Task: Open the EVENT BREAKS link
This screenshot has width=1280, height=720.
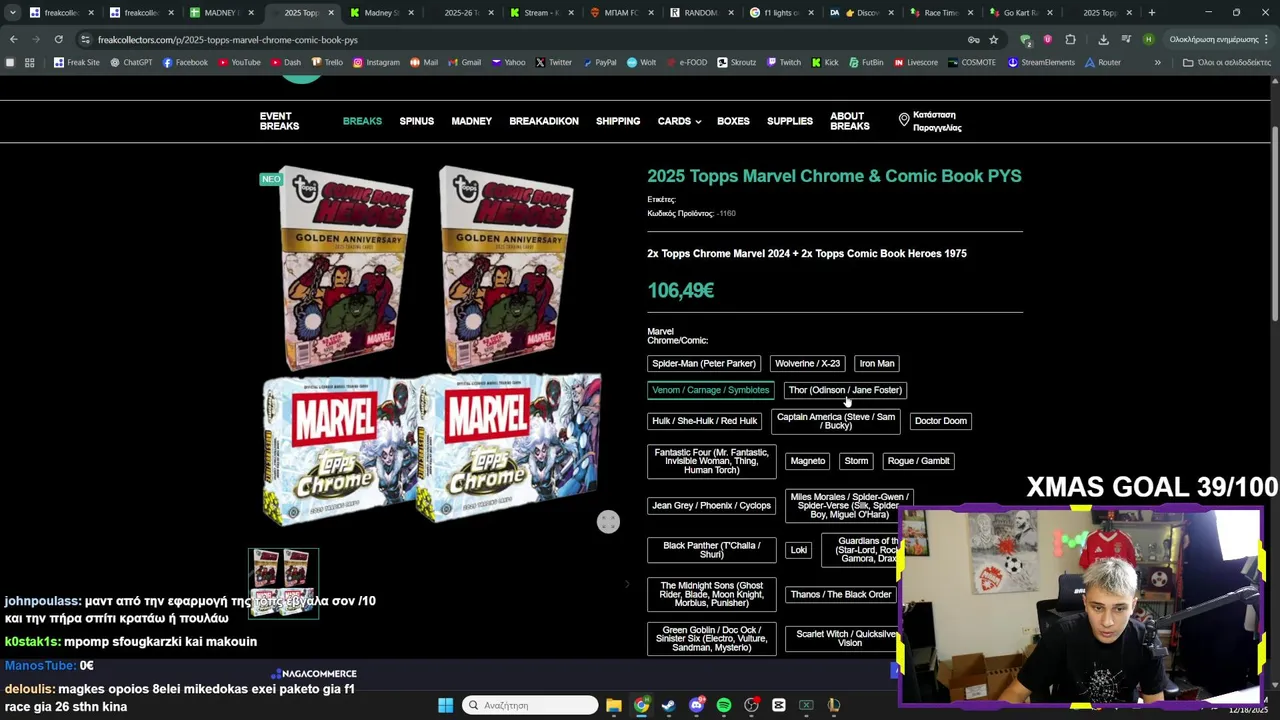Action: [279, 121]
